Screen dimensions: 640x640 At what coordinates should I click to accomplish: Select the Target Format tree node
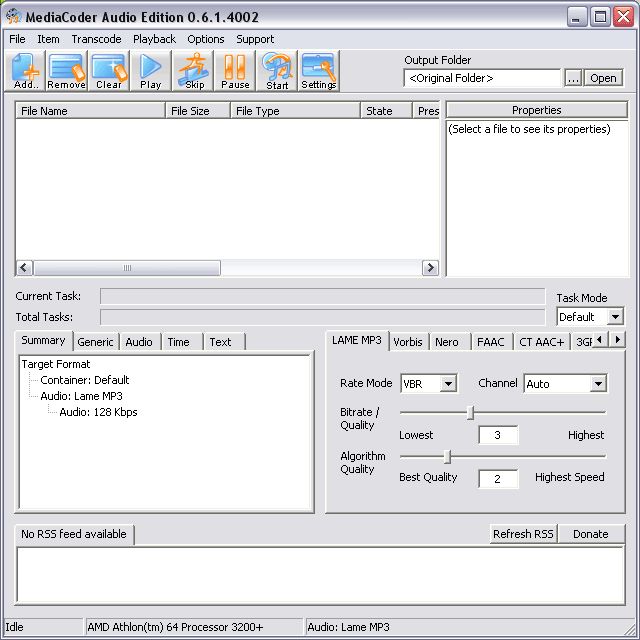56,364
